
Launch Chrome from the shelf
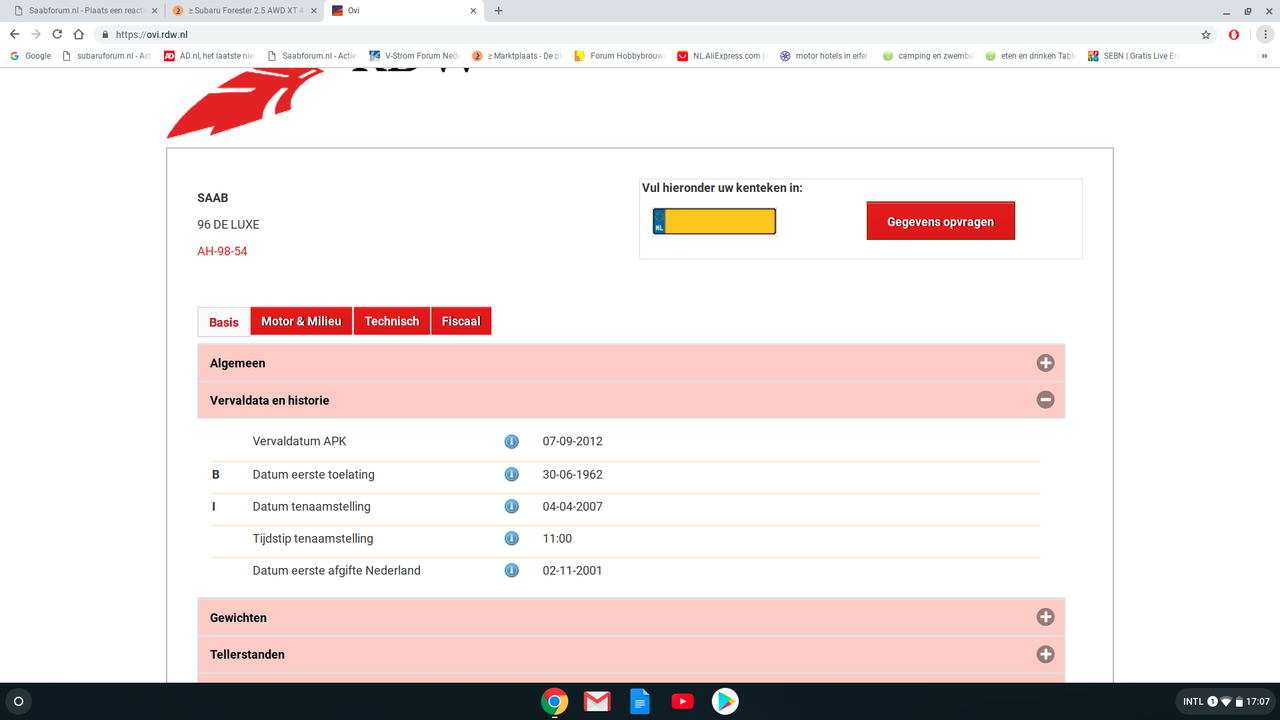click(555, 701)
